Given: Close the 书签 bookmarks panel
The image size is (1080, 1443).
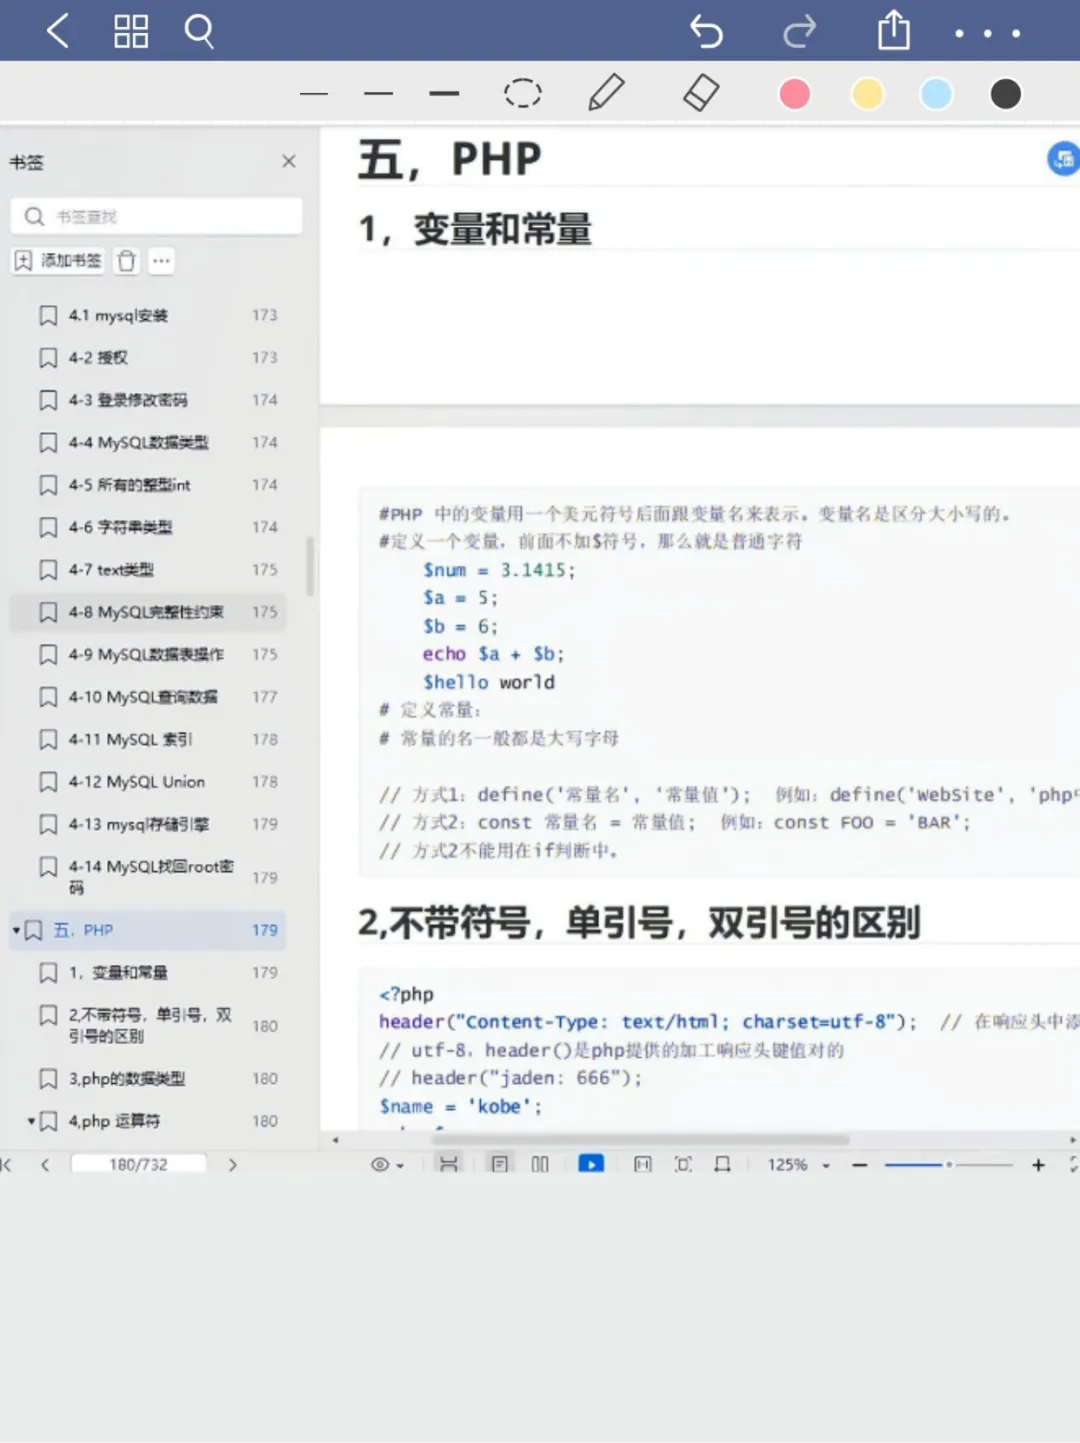Looking at the screenshot, I should point(289,161).
